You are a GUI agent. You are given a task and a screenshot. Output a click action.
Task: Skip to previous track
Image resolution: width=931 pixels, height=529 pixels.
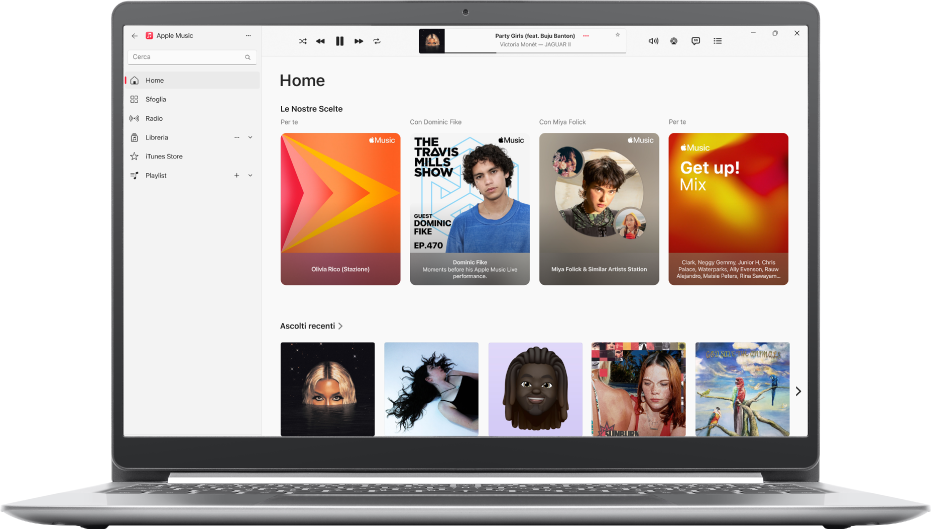[321, 41]
